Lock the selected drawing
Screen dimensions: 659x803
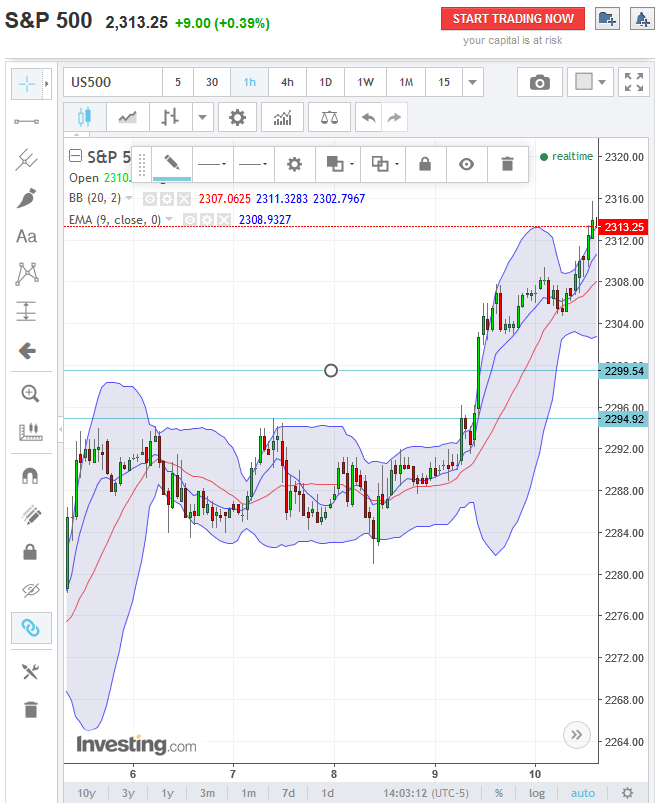pos(425,164)
